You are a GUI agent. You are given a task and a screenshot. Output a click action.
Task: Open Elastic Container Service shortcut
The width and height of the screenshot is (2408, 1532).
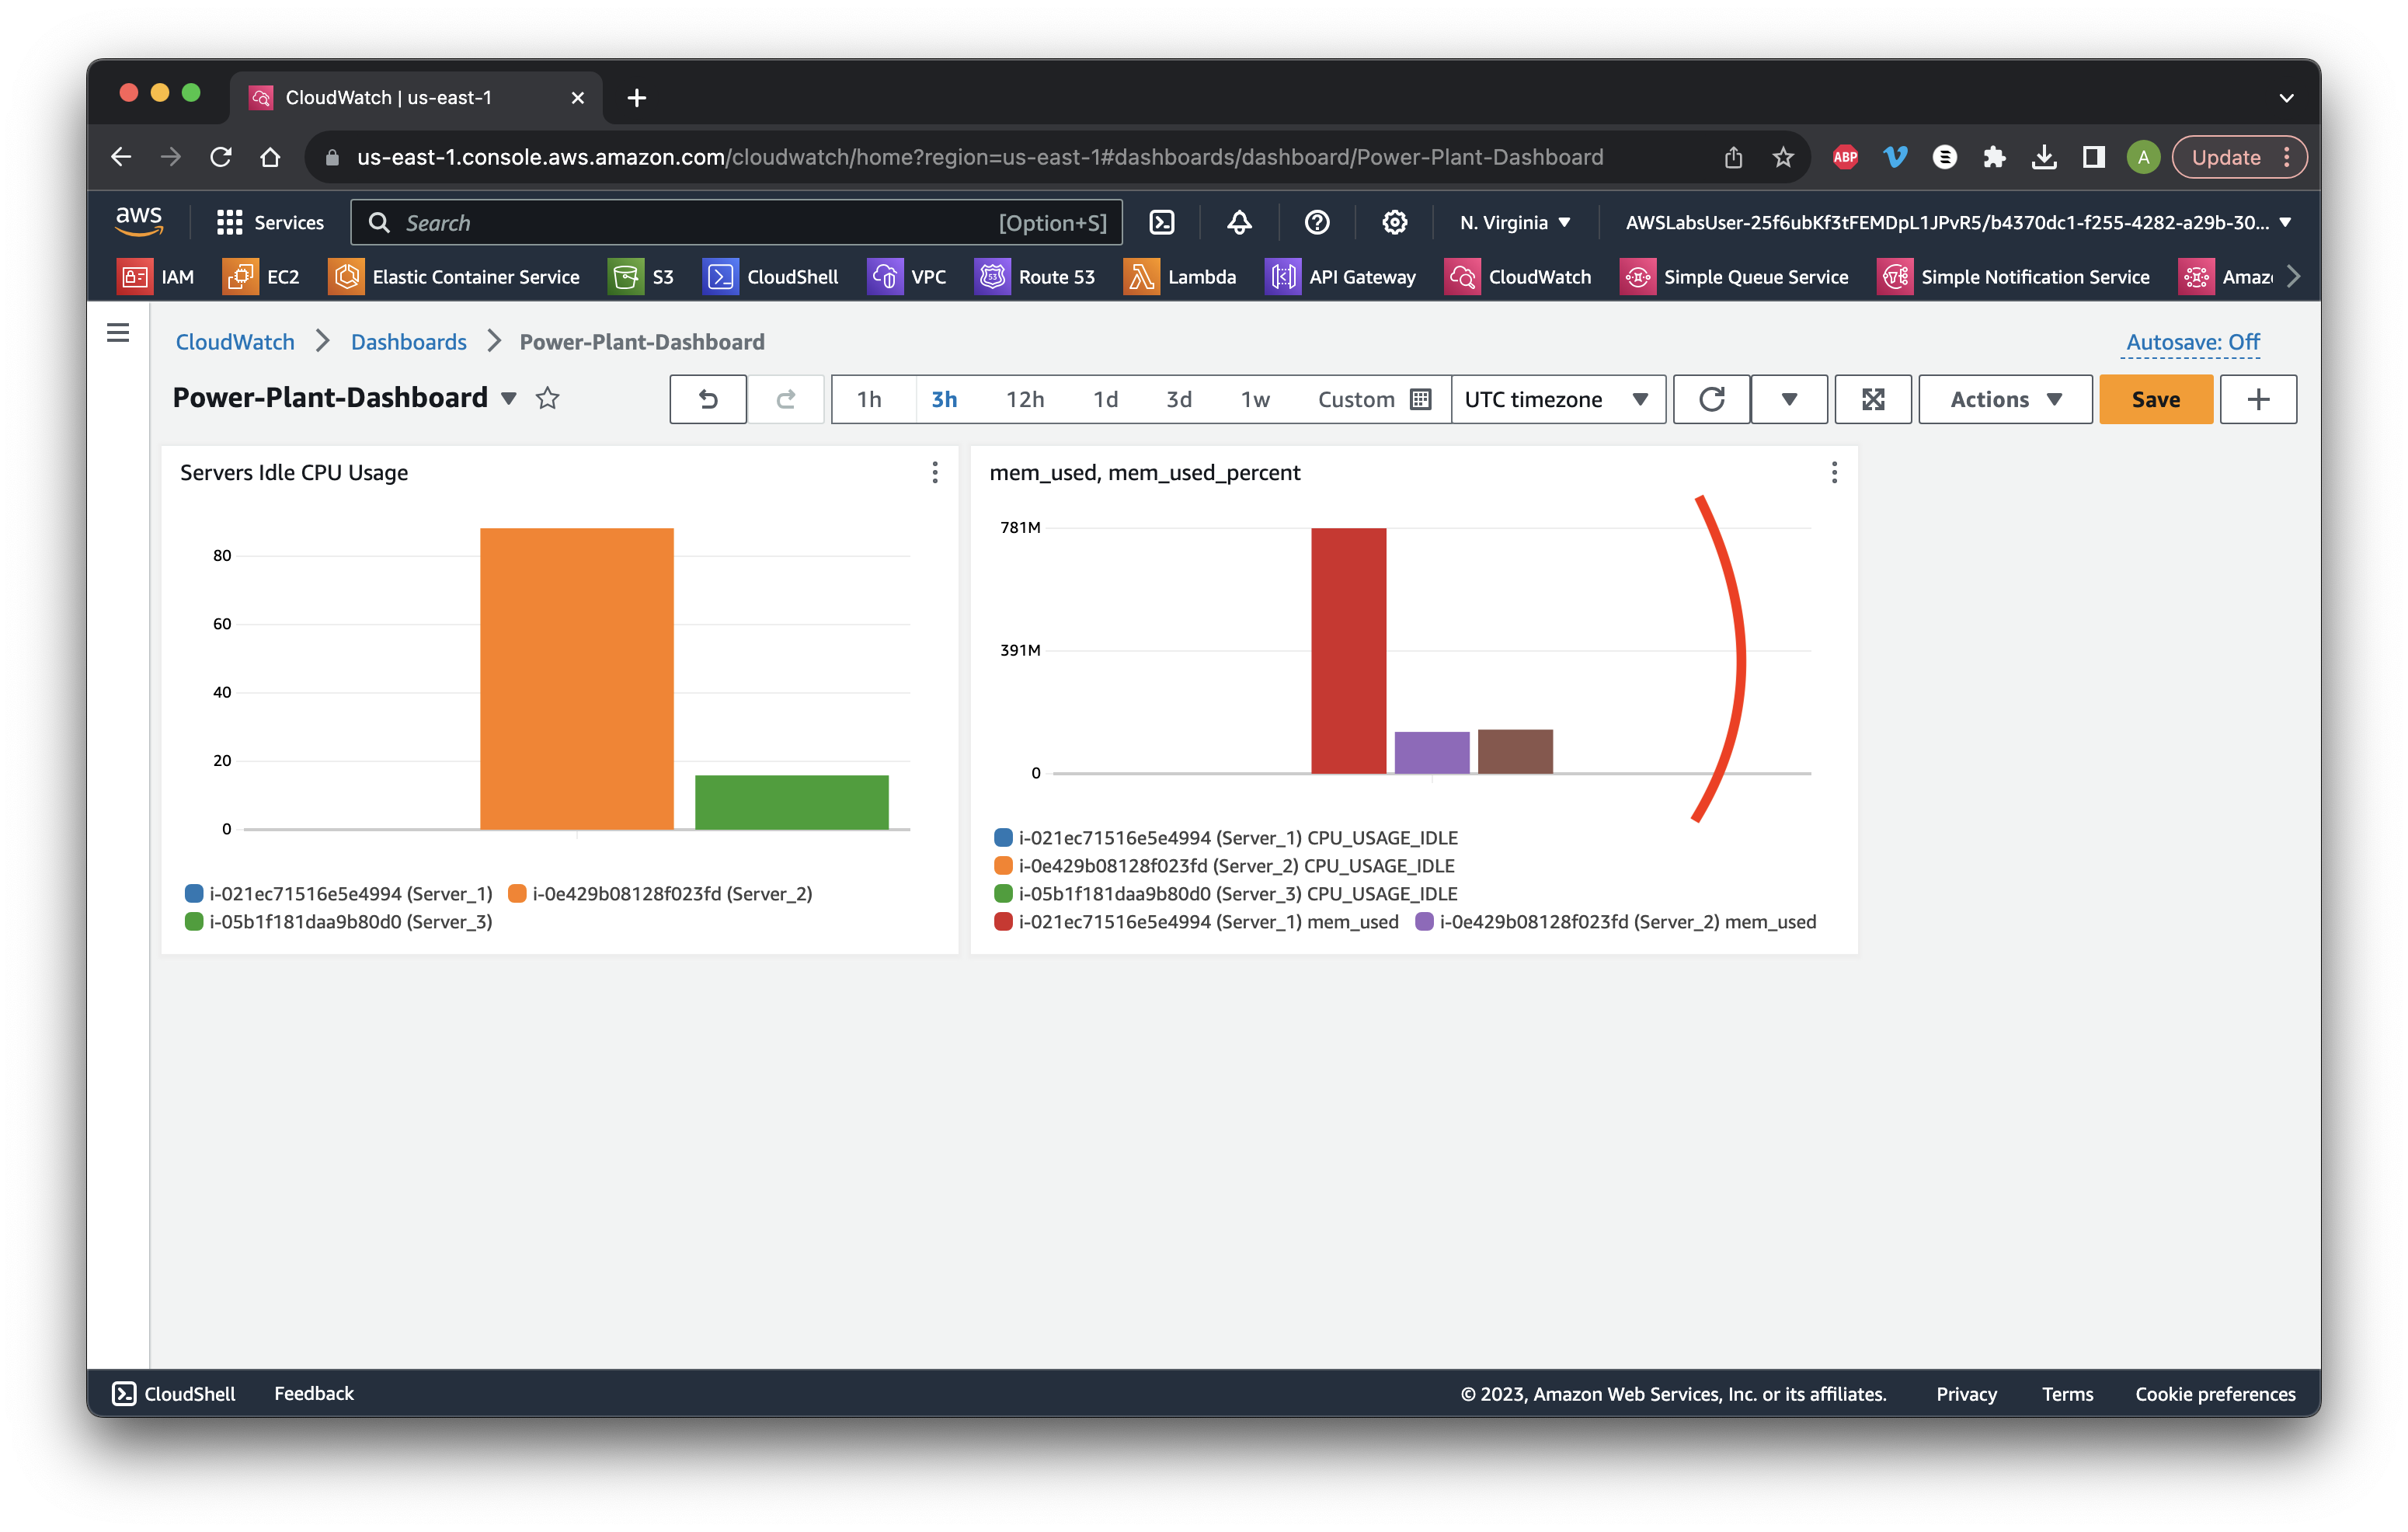tap(454, 277)
